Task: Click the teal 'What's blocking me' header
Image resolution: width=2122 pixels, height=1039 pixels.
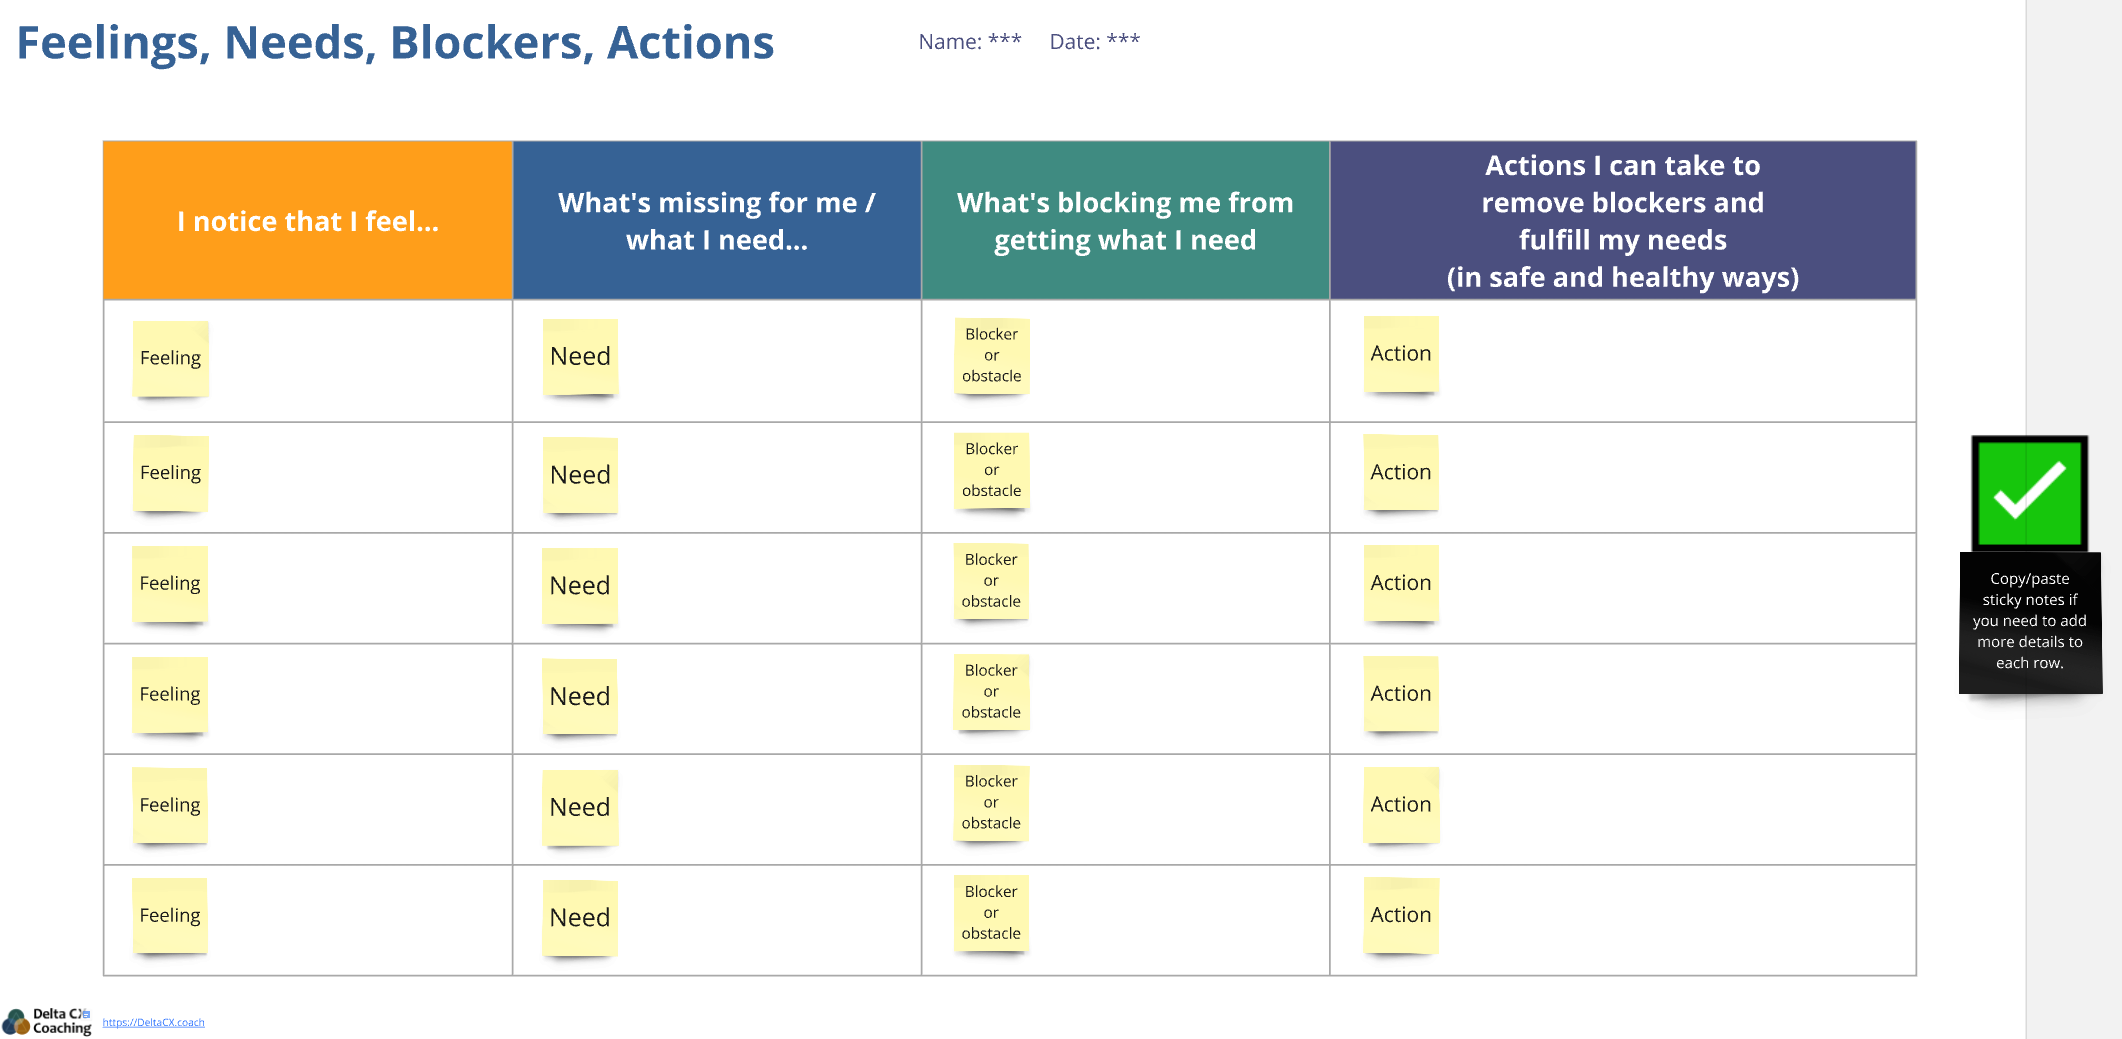Action: click(x=1125, y=221)
